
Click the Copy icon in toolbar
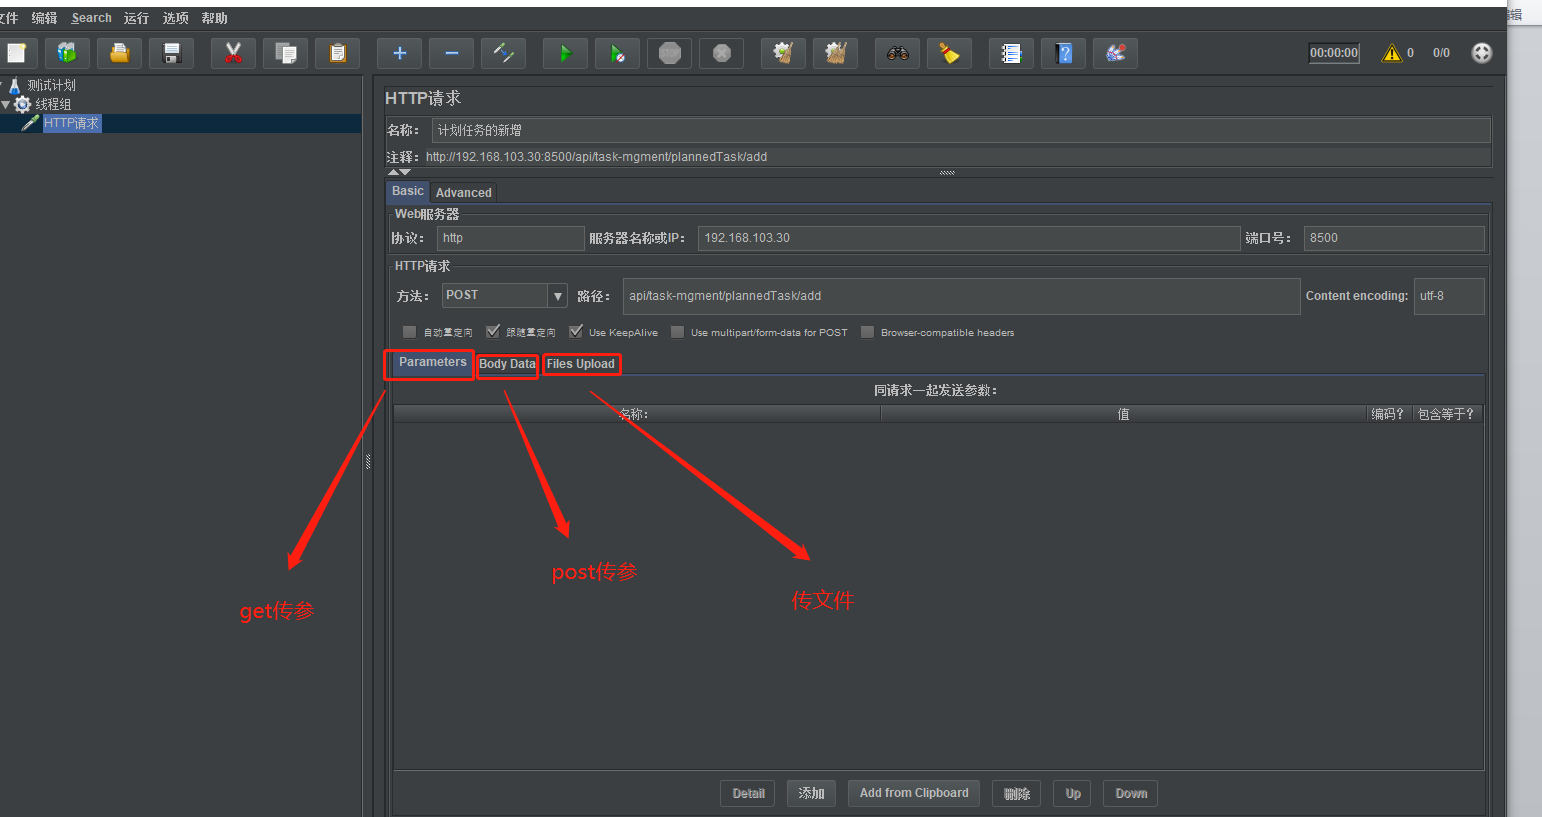[285, 53]
